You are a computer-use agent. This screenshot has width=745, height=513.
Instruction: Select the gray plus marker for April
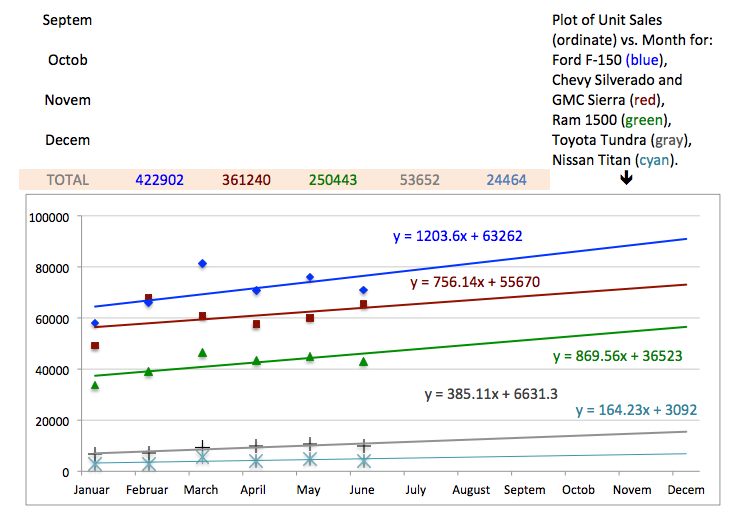256,446
